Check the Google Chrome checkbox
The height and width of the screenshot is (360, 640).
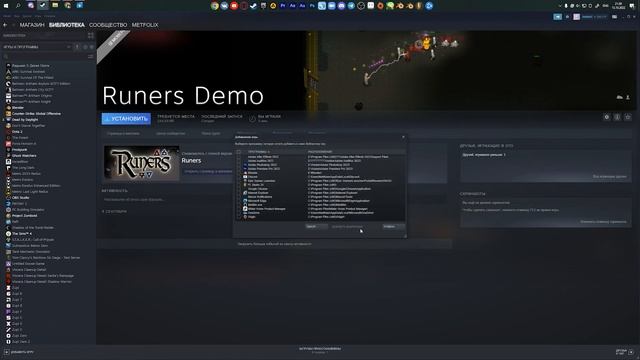(239, 189)
